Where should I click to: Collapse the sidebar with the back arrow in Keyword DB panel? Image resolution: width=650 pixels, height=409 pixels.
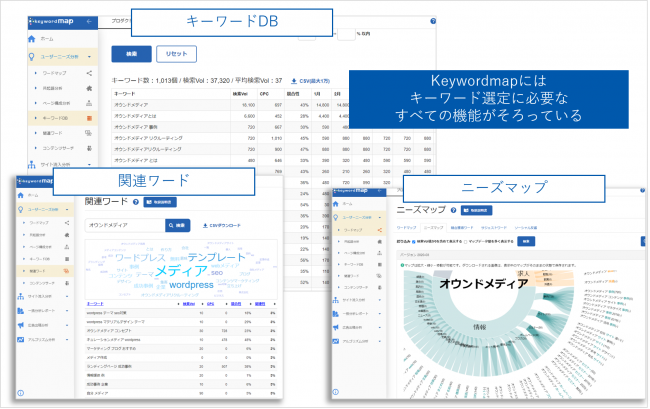click(x=89, y=21)
